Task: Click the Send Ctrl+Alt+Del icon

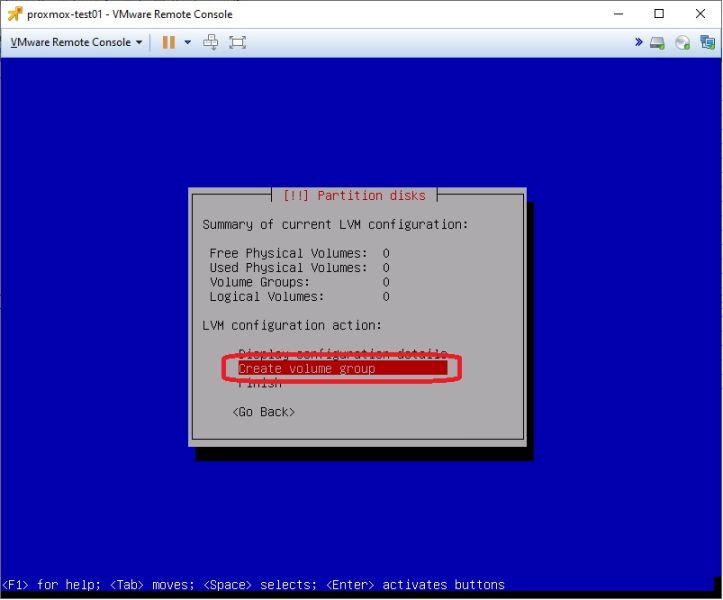Action: (211, 42)
